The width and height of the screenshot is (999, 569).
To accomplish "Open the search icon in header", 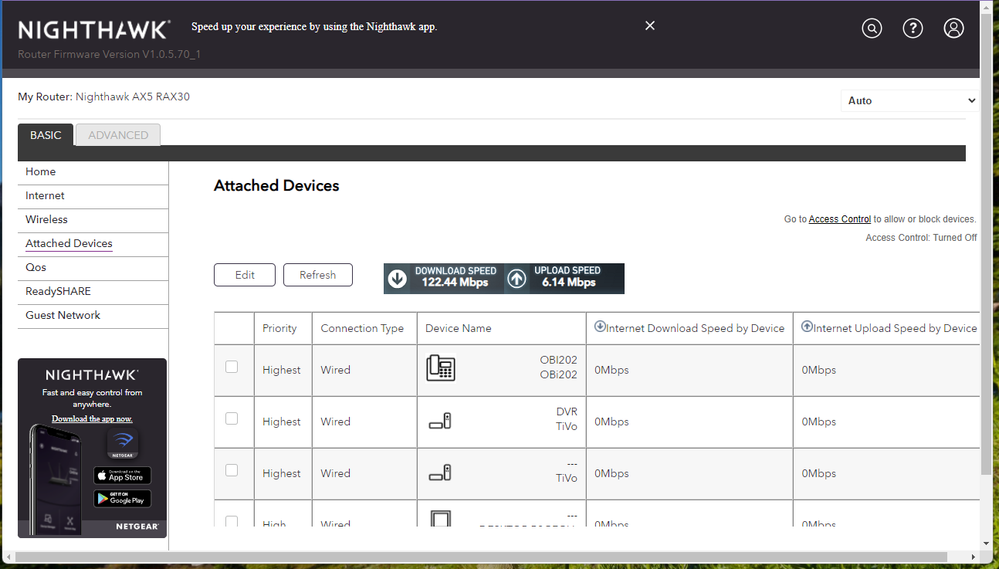I will click(872, 28).
